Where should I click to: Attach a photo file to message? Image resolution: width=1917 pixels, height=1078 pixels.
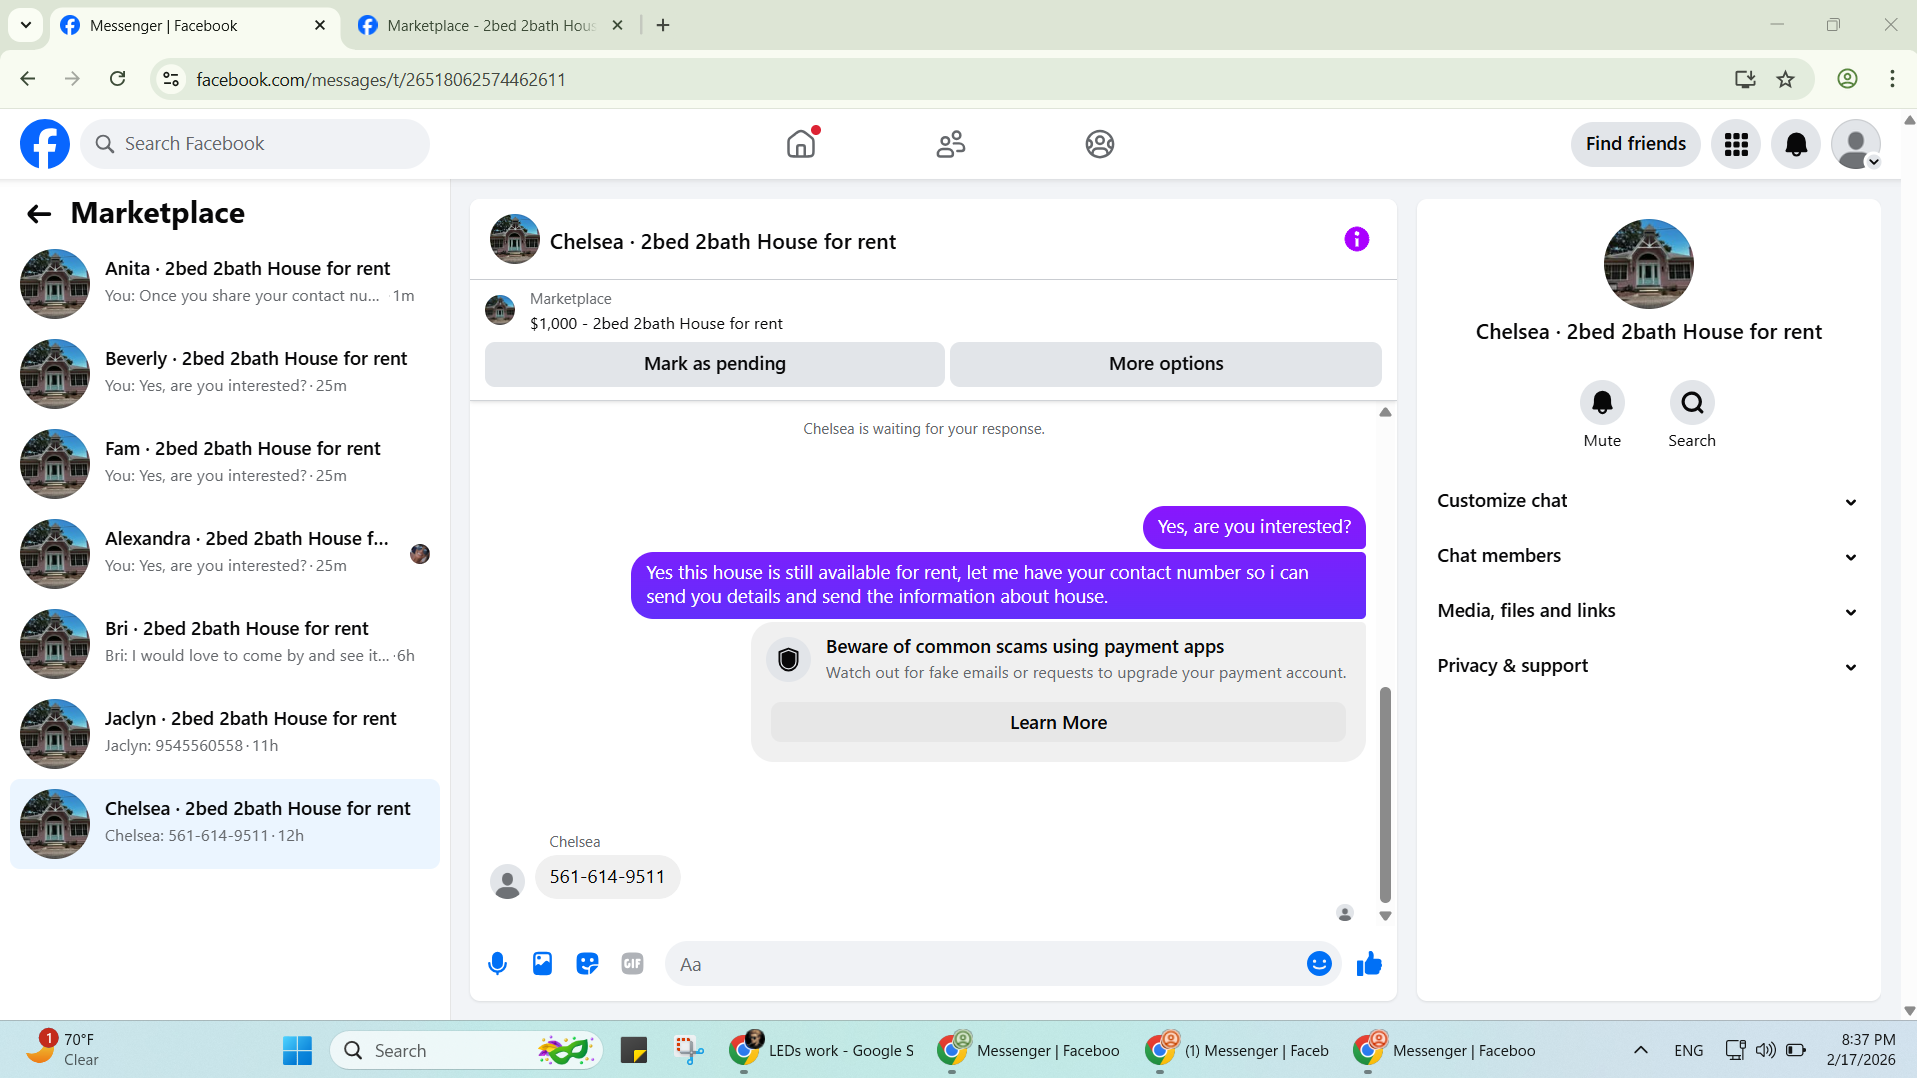pos(542,964)
